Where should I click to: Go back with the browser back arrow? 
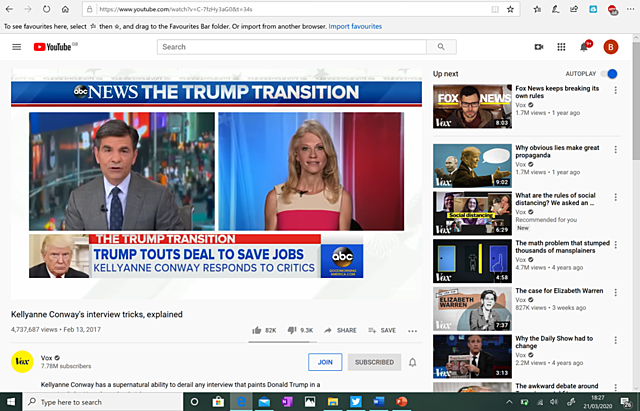tap(9, 9)
